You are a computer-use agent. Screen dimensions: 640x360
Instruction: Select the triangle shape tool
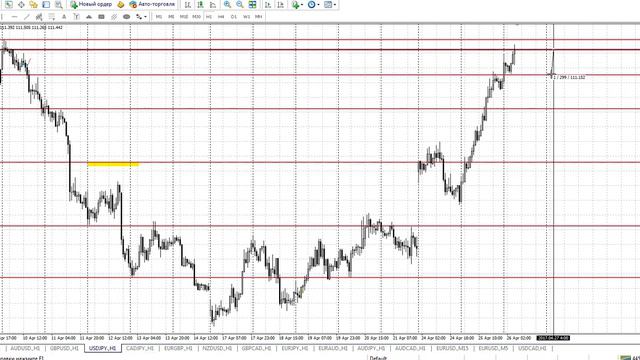(x=89, y=17)
